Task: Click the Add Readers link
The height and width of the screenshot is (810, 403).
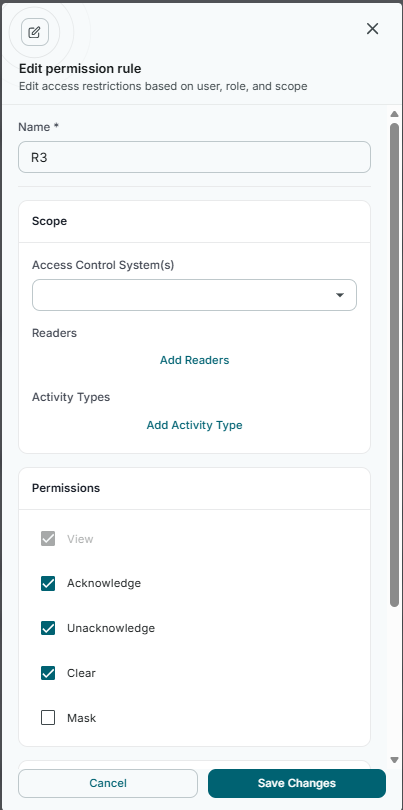Action: 194,360
